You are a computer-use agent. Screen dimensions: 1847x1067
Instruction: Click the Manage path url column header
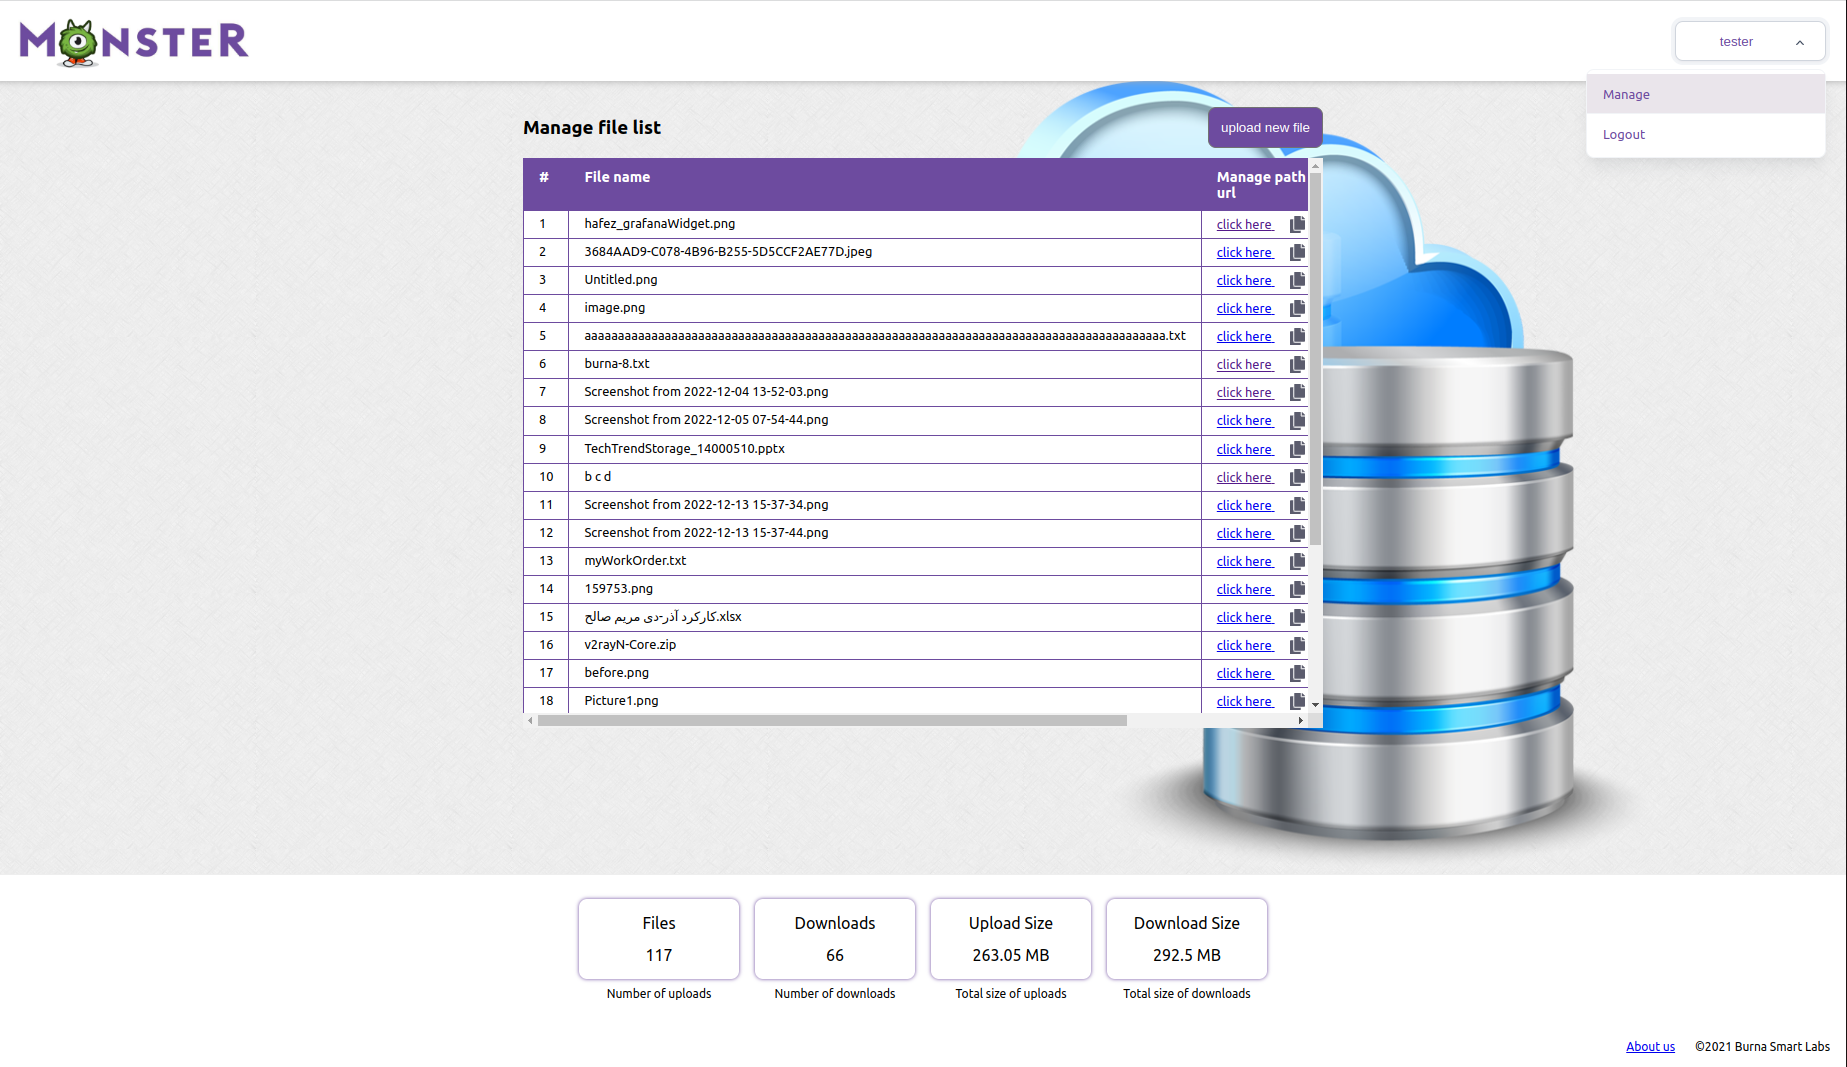click(1261, 185)
